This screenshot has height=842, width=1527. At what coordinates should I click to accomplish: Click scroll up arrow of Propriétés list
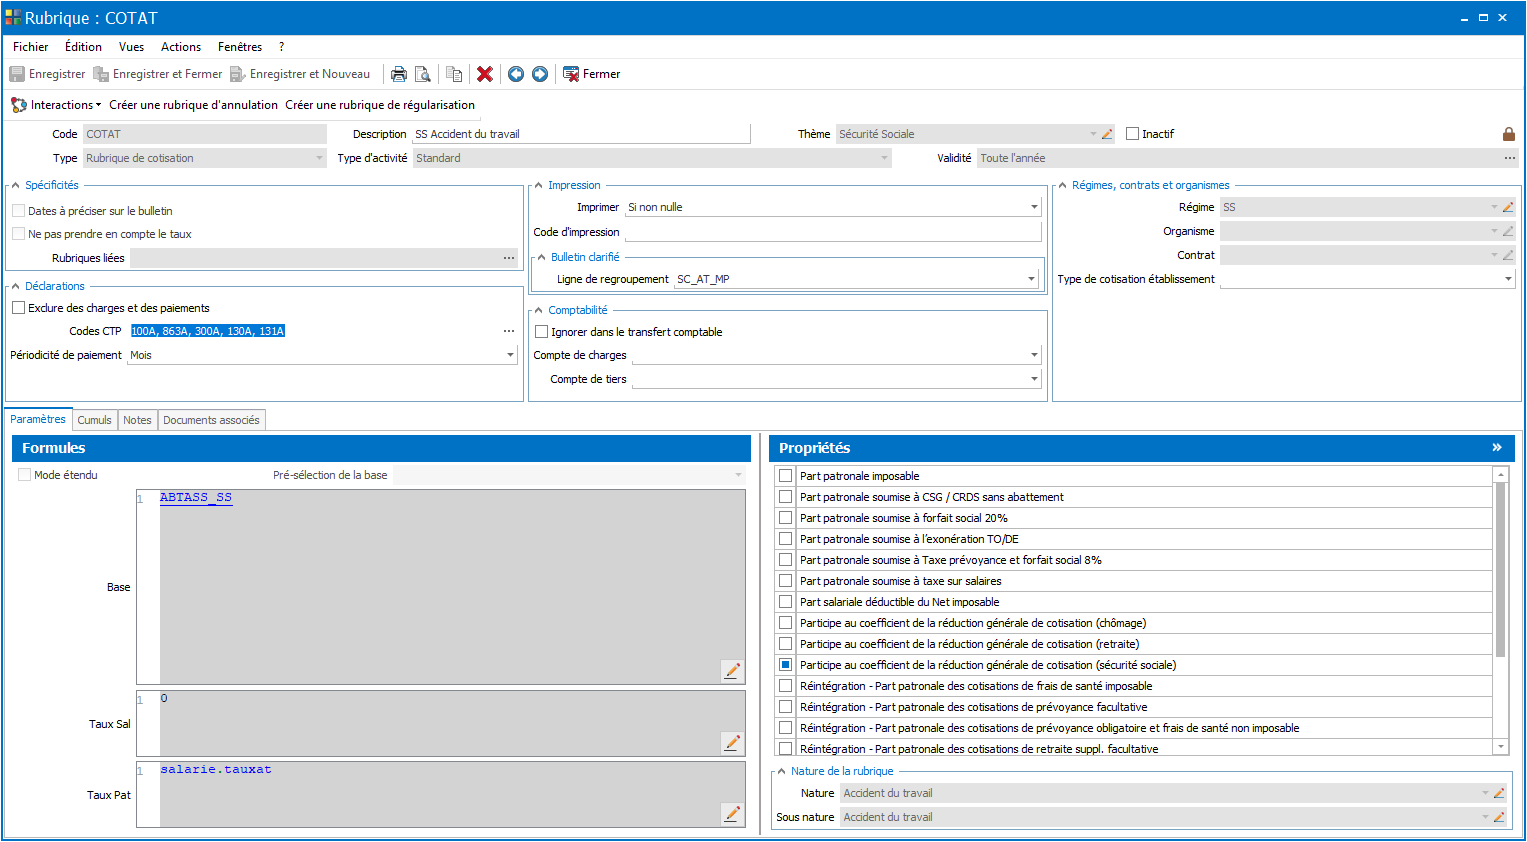[x=1500, y=474]
